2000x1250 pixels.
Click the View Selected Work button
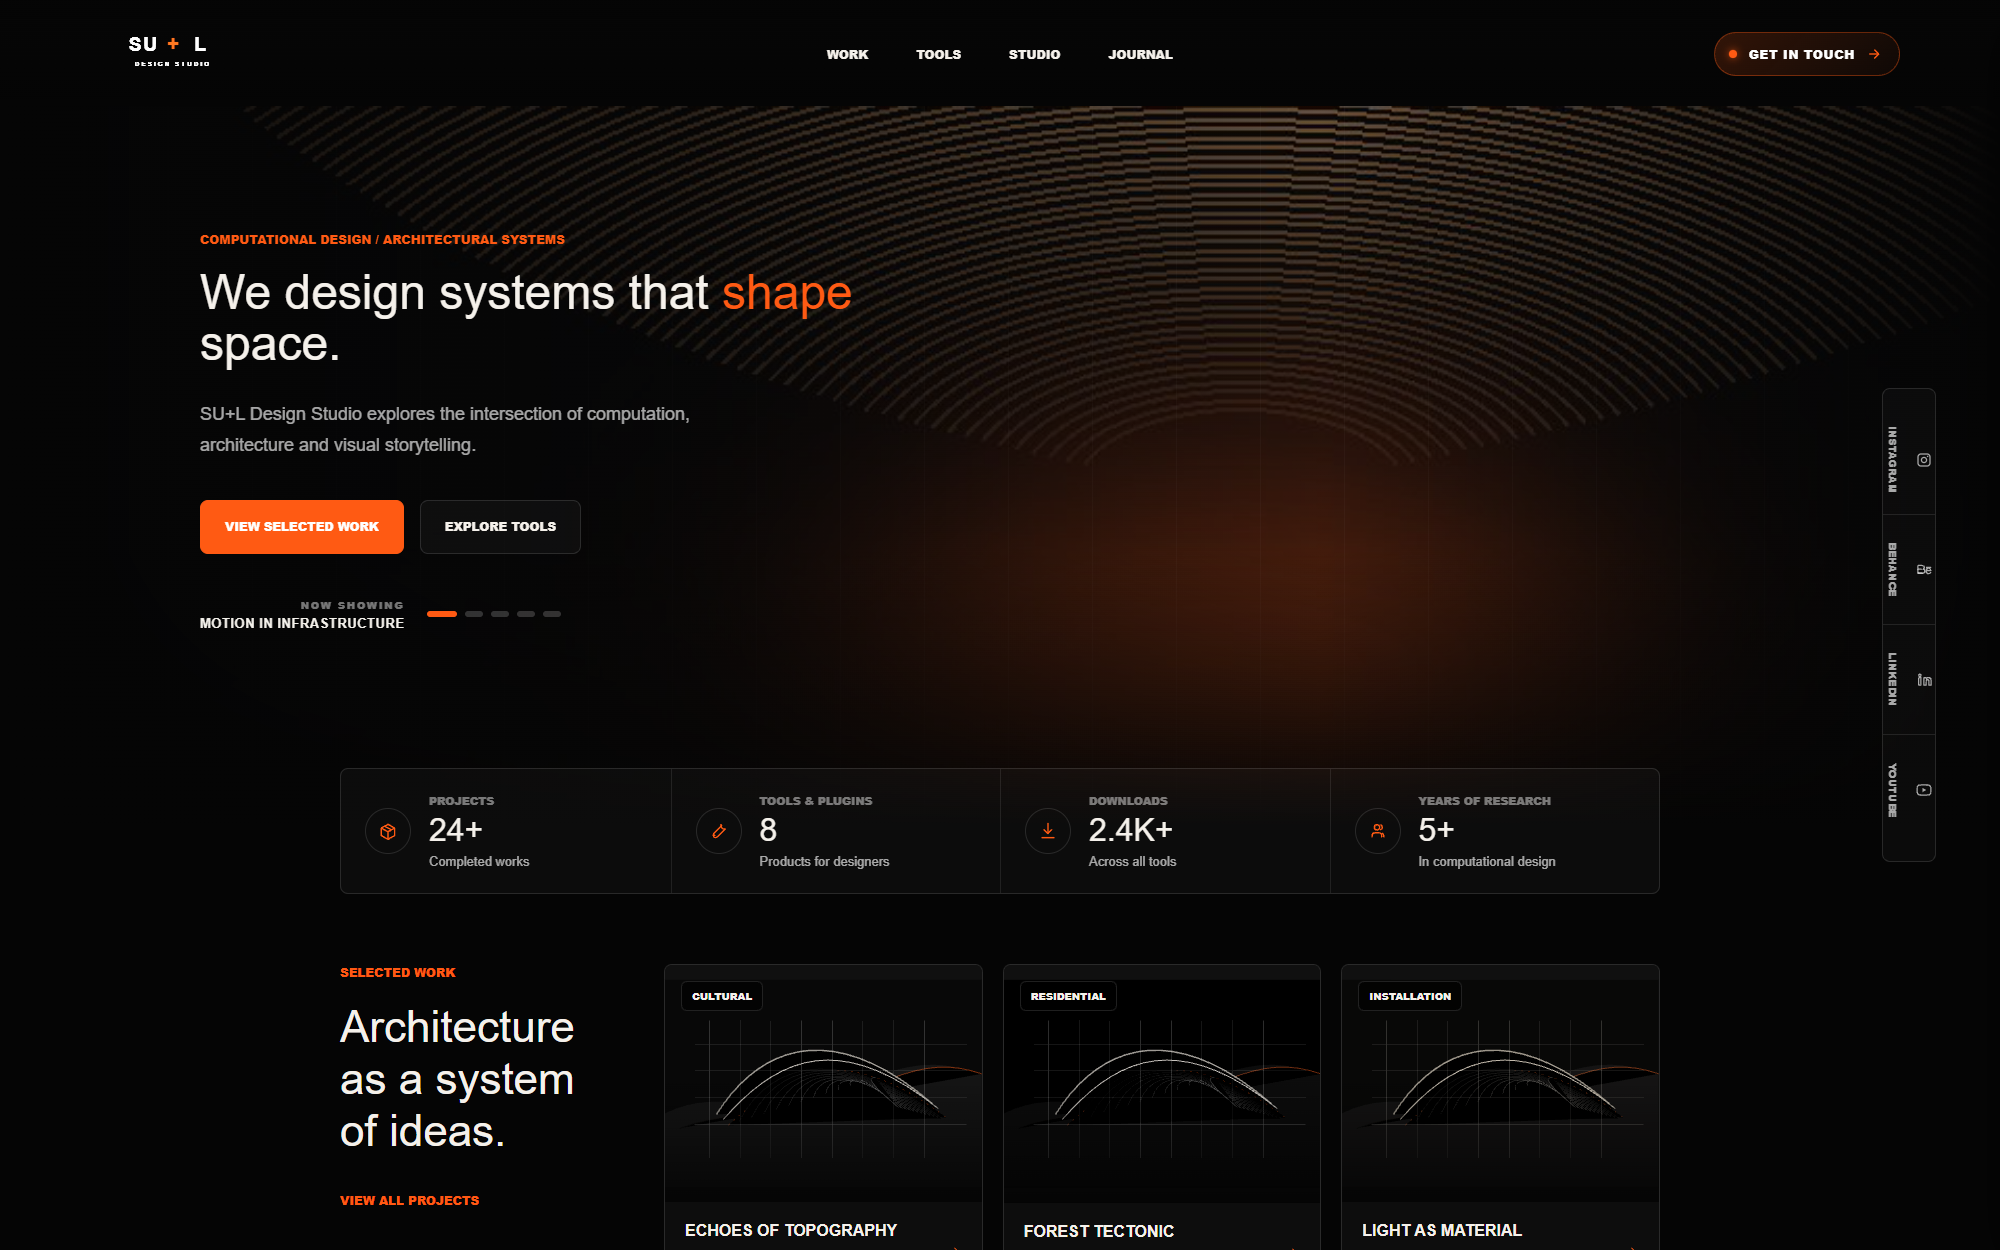pos(302,527)
